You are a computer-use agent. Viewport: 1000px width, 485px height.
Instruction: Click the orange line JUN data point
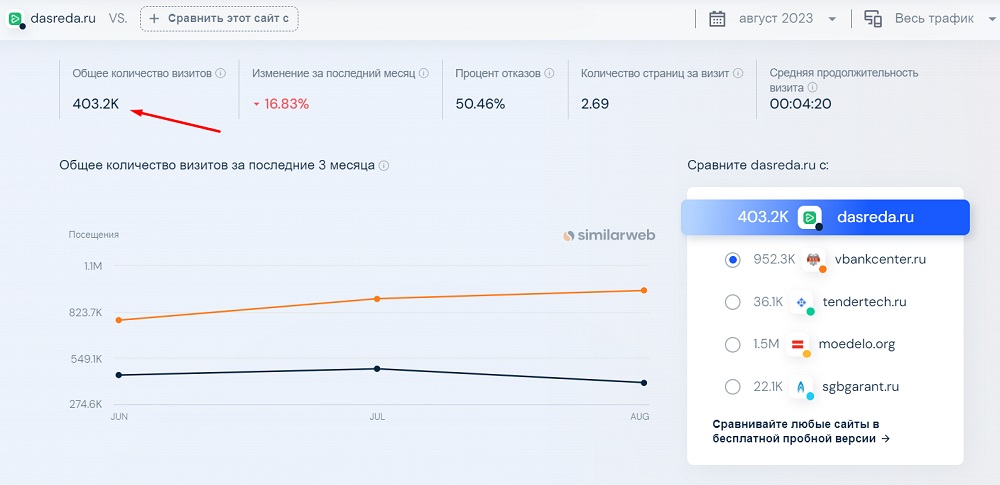tap(119, 320)
